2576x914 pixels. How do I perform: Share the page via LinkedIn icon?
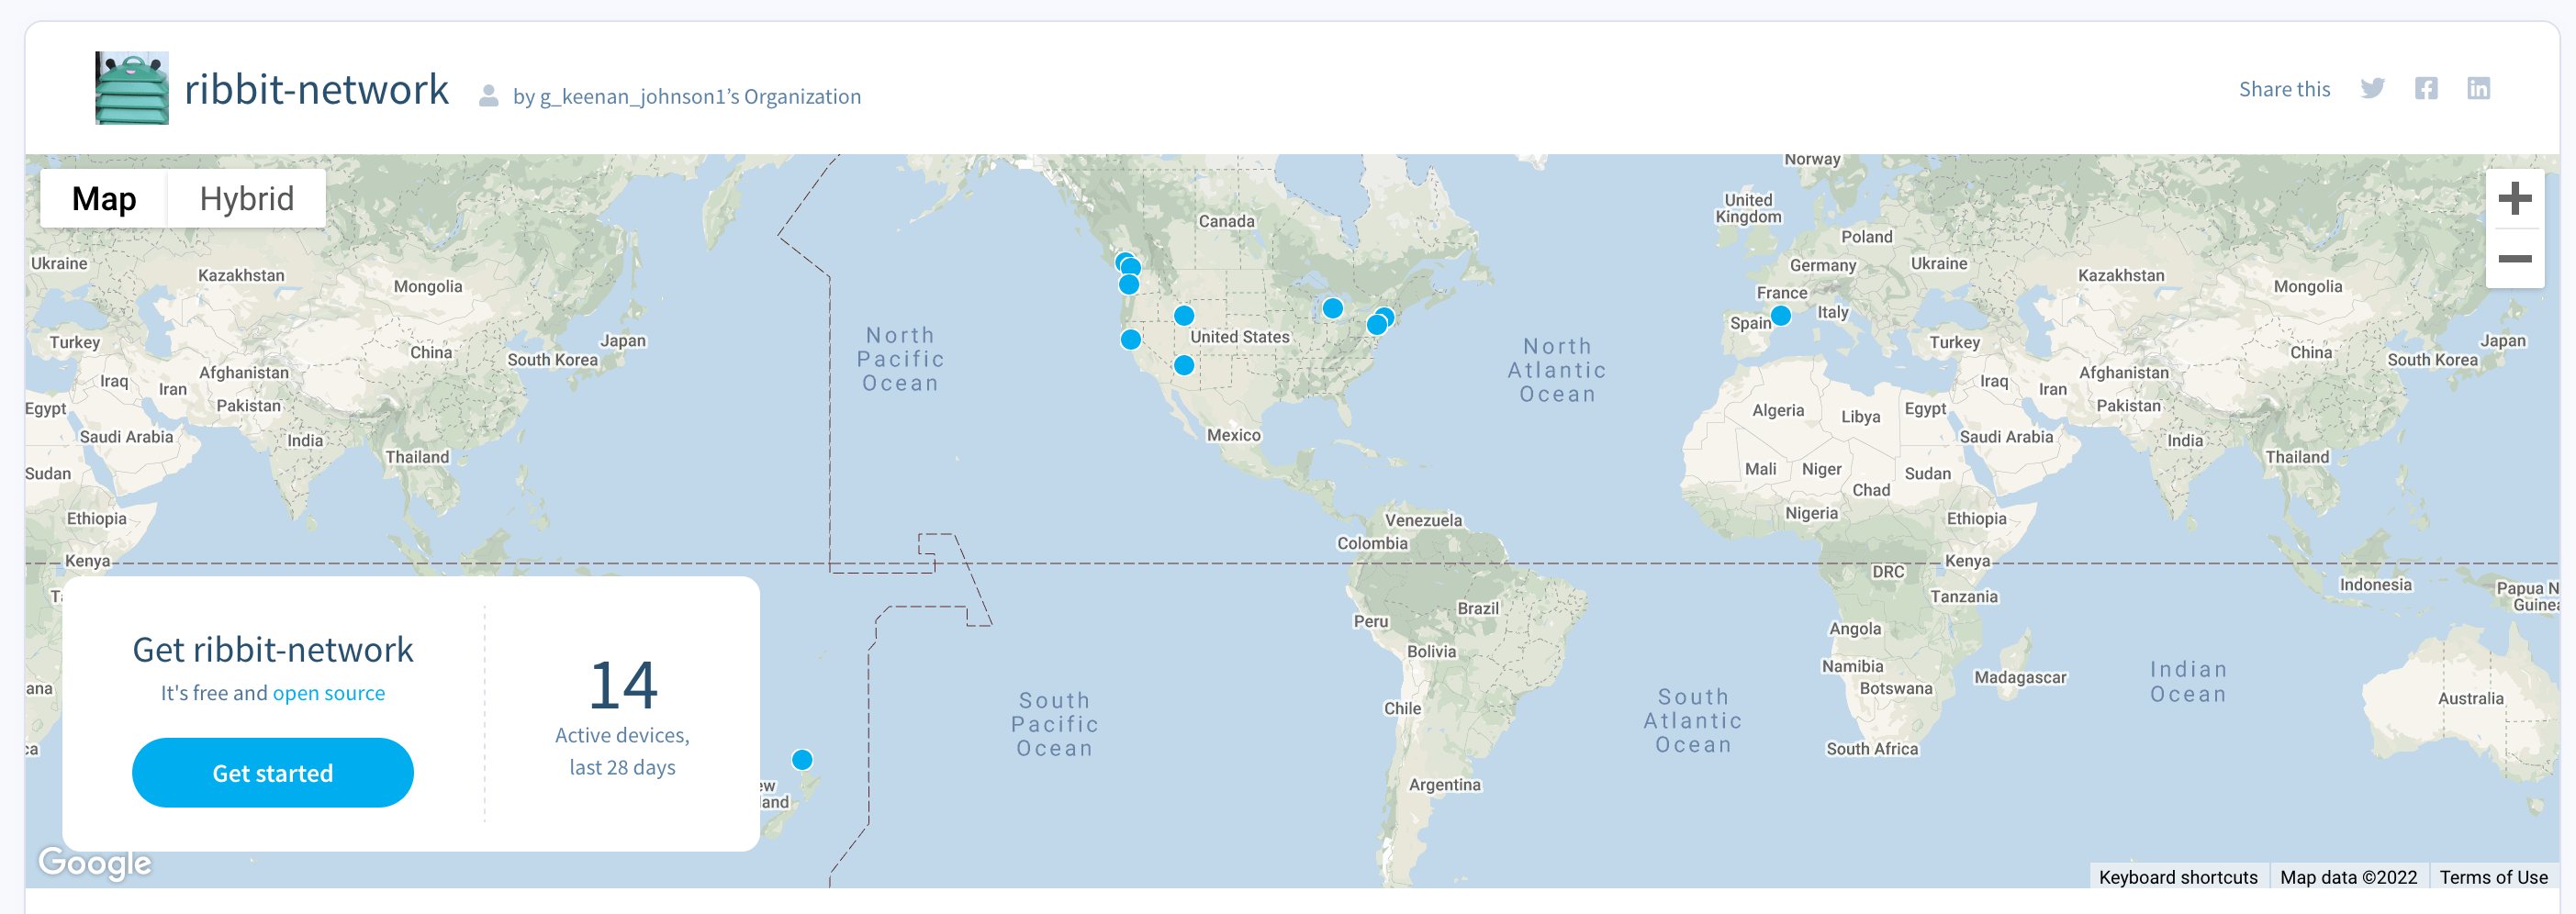click(2480, 88)
